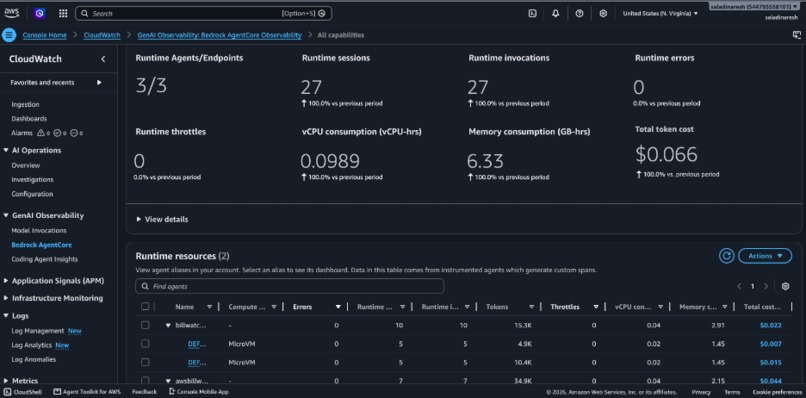Open Investigations in the sidebar
This screenshot has width=806, height=398.
coord(32,179)
